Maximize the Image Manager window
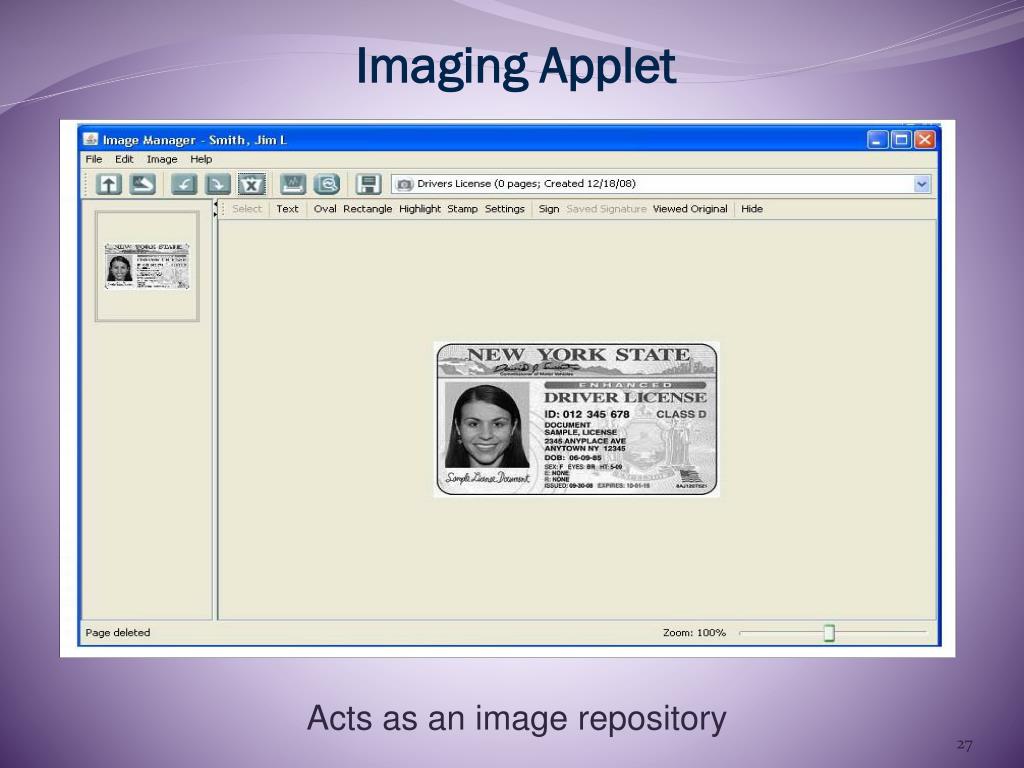1024x768 pixels. point(901,140)
